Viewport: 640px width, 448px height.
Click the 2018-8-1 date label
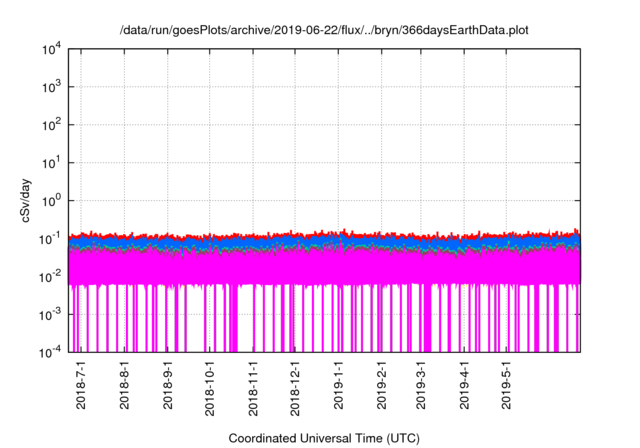[x=124, y=384]
